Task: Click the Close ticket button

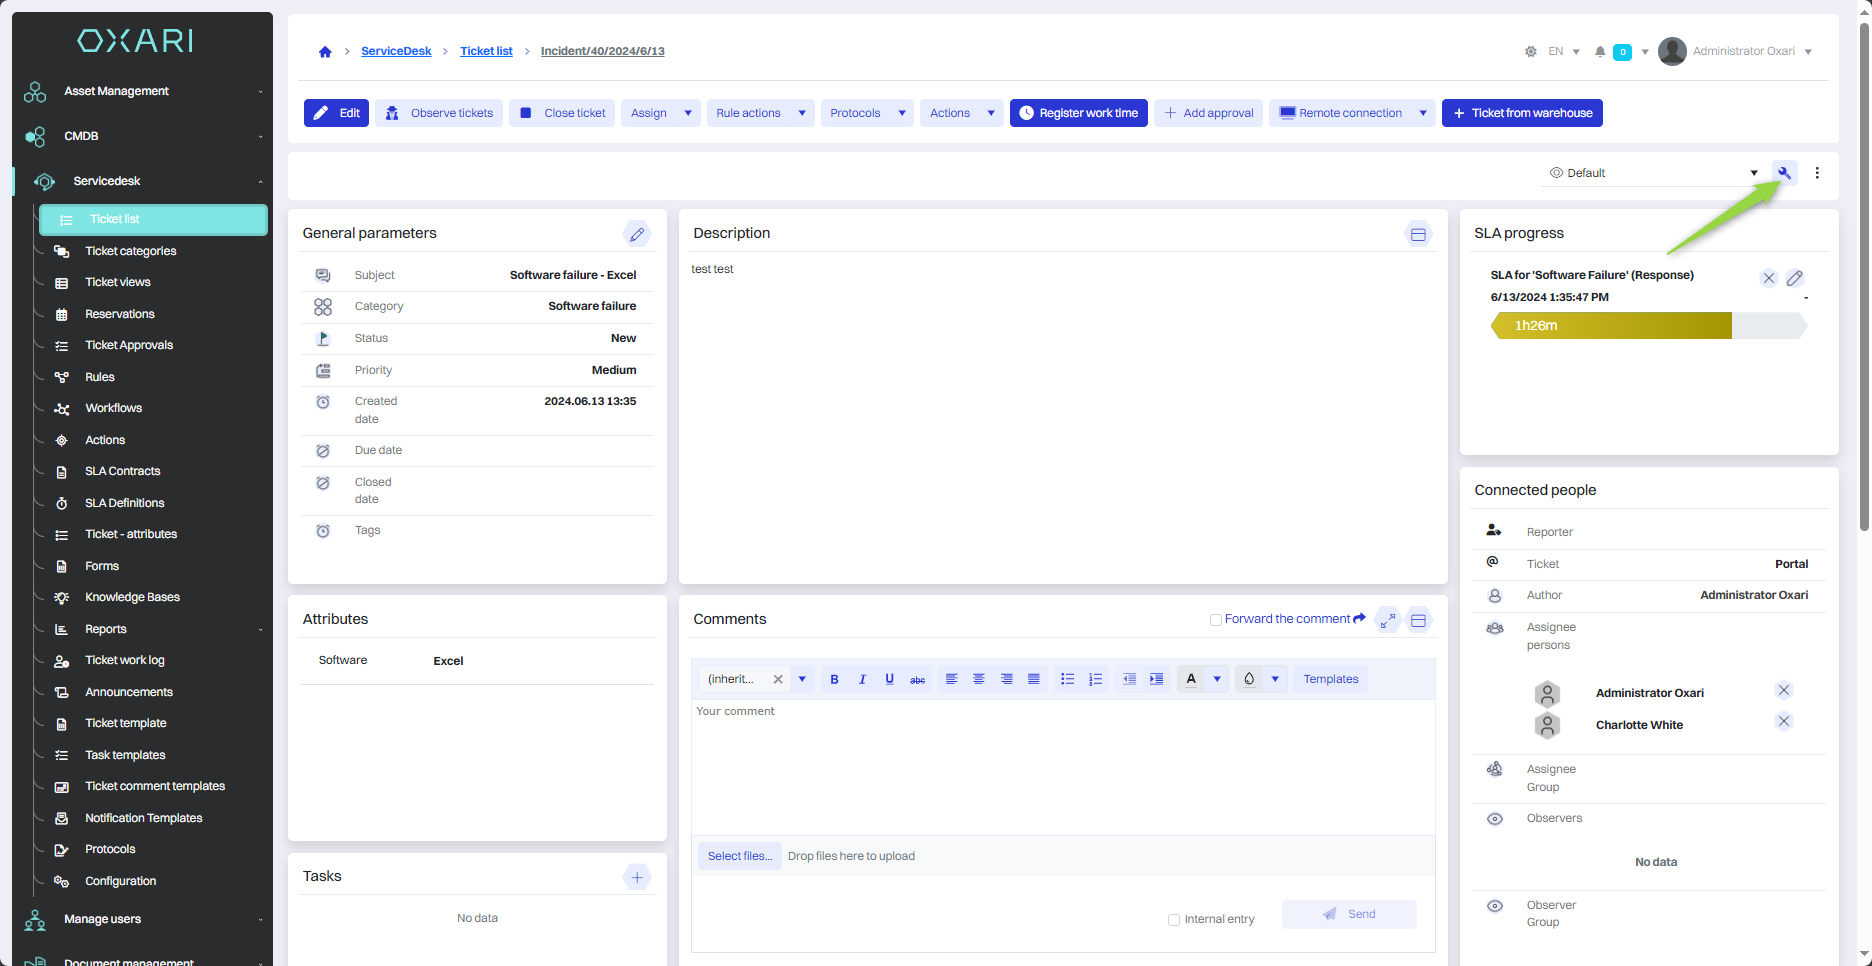Action: coord(562,113)
